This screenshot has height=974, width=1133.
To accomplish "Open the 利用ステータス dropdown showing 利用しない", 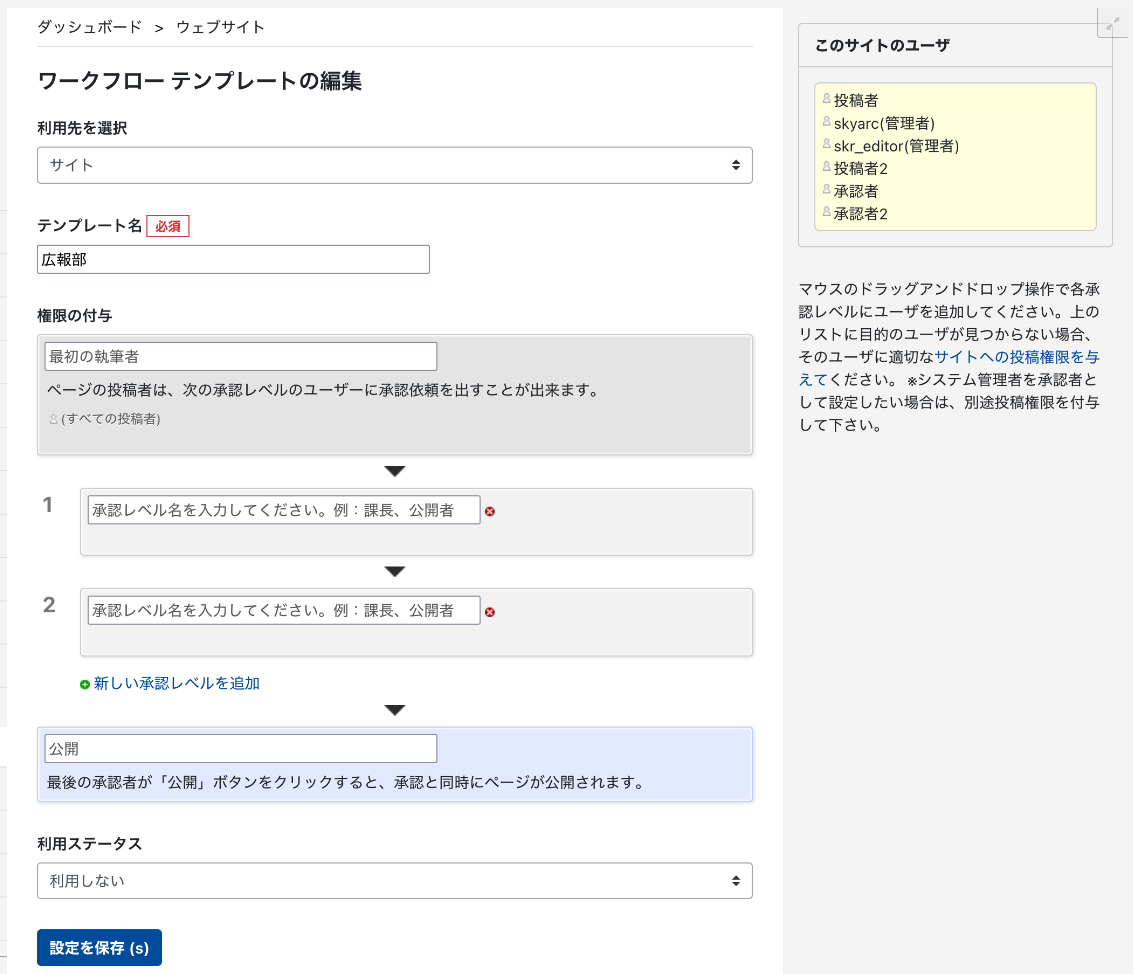I will (x=394, y=881).
